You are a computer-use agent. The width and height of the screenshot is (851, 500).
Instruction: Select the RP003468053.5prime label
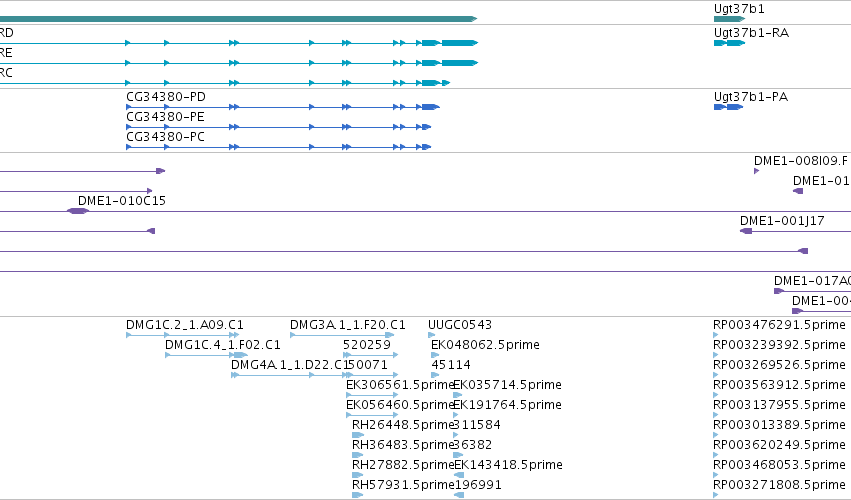click(x=779, y=465)
